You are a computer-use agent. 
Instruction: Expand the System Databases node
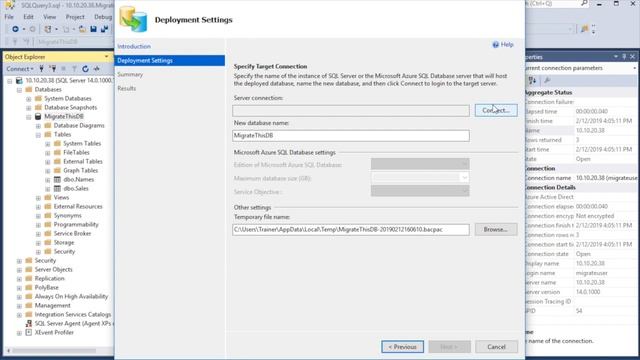coord(29,99)
